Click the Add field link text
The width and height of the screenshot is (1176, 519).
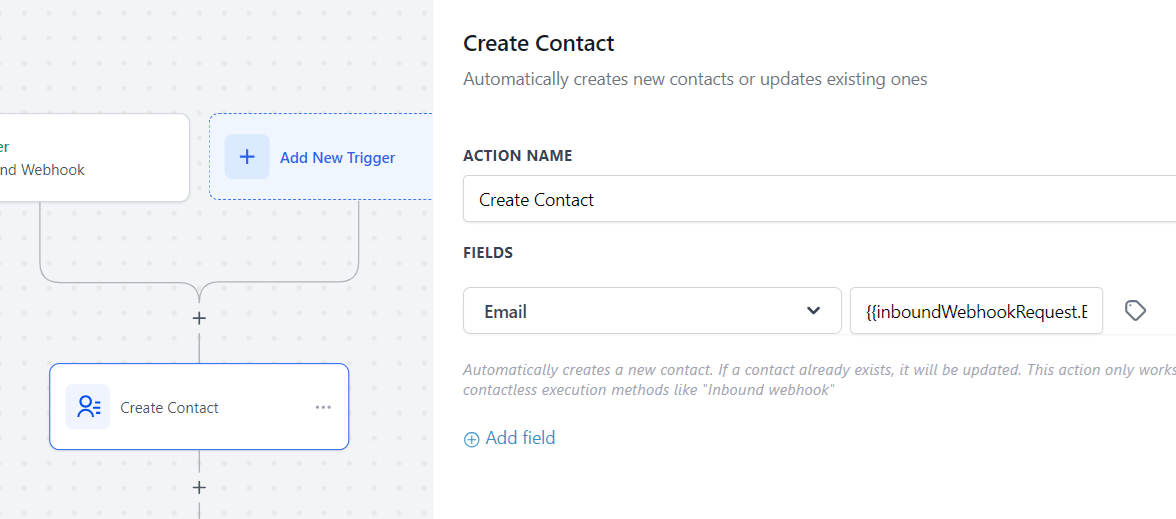point(520,438)
